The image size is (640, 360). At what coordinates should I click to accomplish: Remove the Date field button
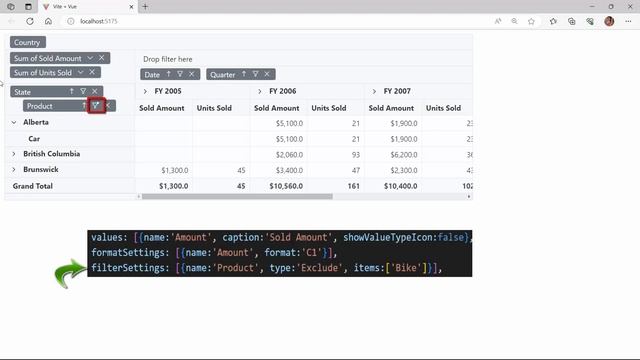pyautogui.click(x=191, y=74)
